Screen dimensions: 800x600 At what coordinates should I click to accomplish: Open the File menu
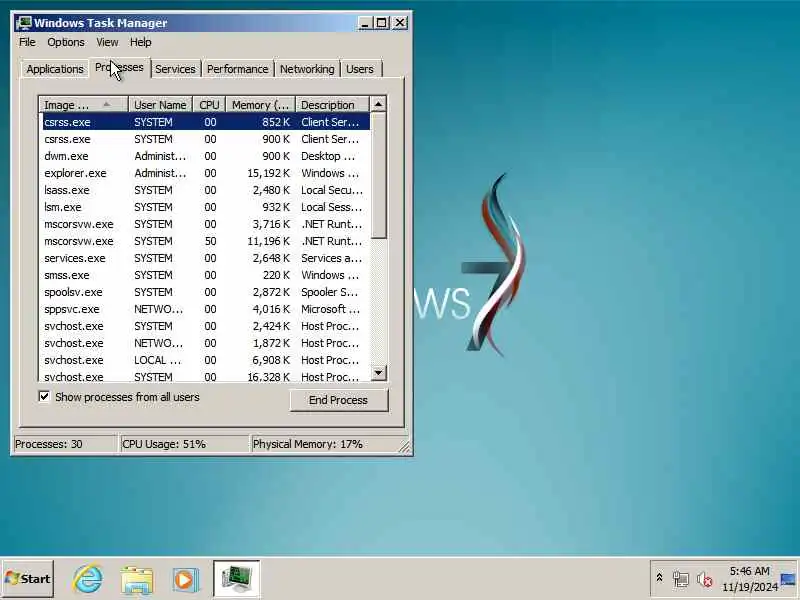click(28, 42)
